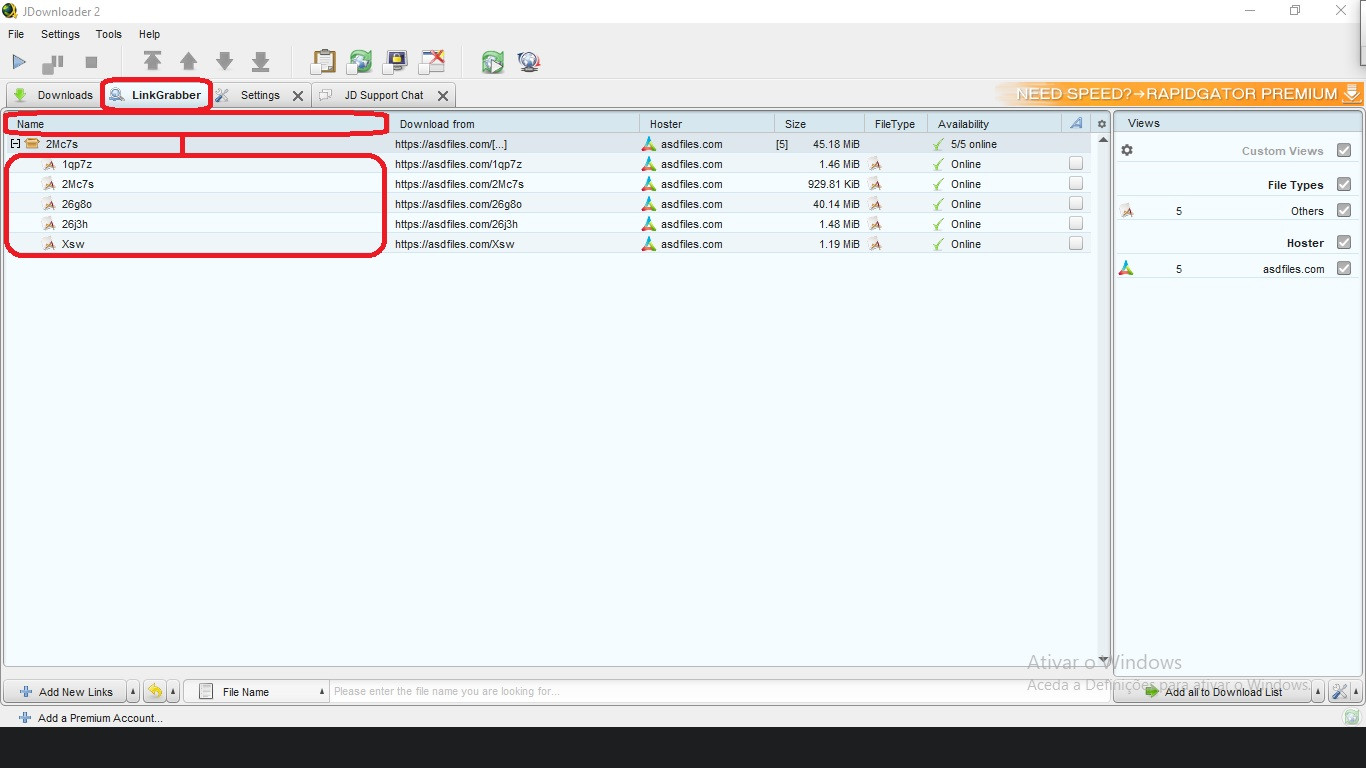Switch to the LinkGrabber tab
This screenshot has width=1366, height=768.
tap(156, 95)
